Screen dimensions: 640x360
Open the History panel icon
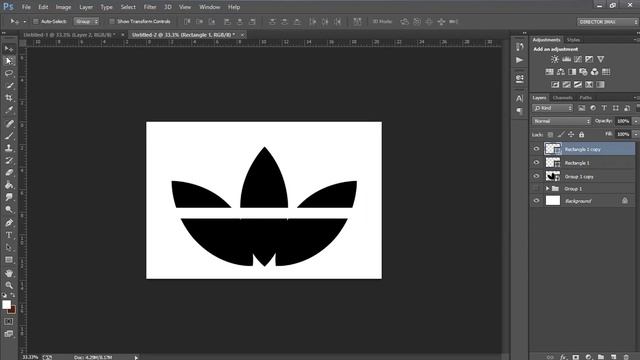pos(520,47)
